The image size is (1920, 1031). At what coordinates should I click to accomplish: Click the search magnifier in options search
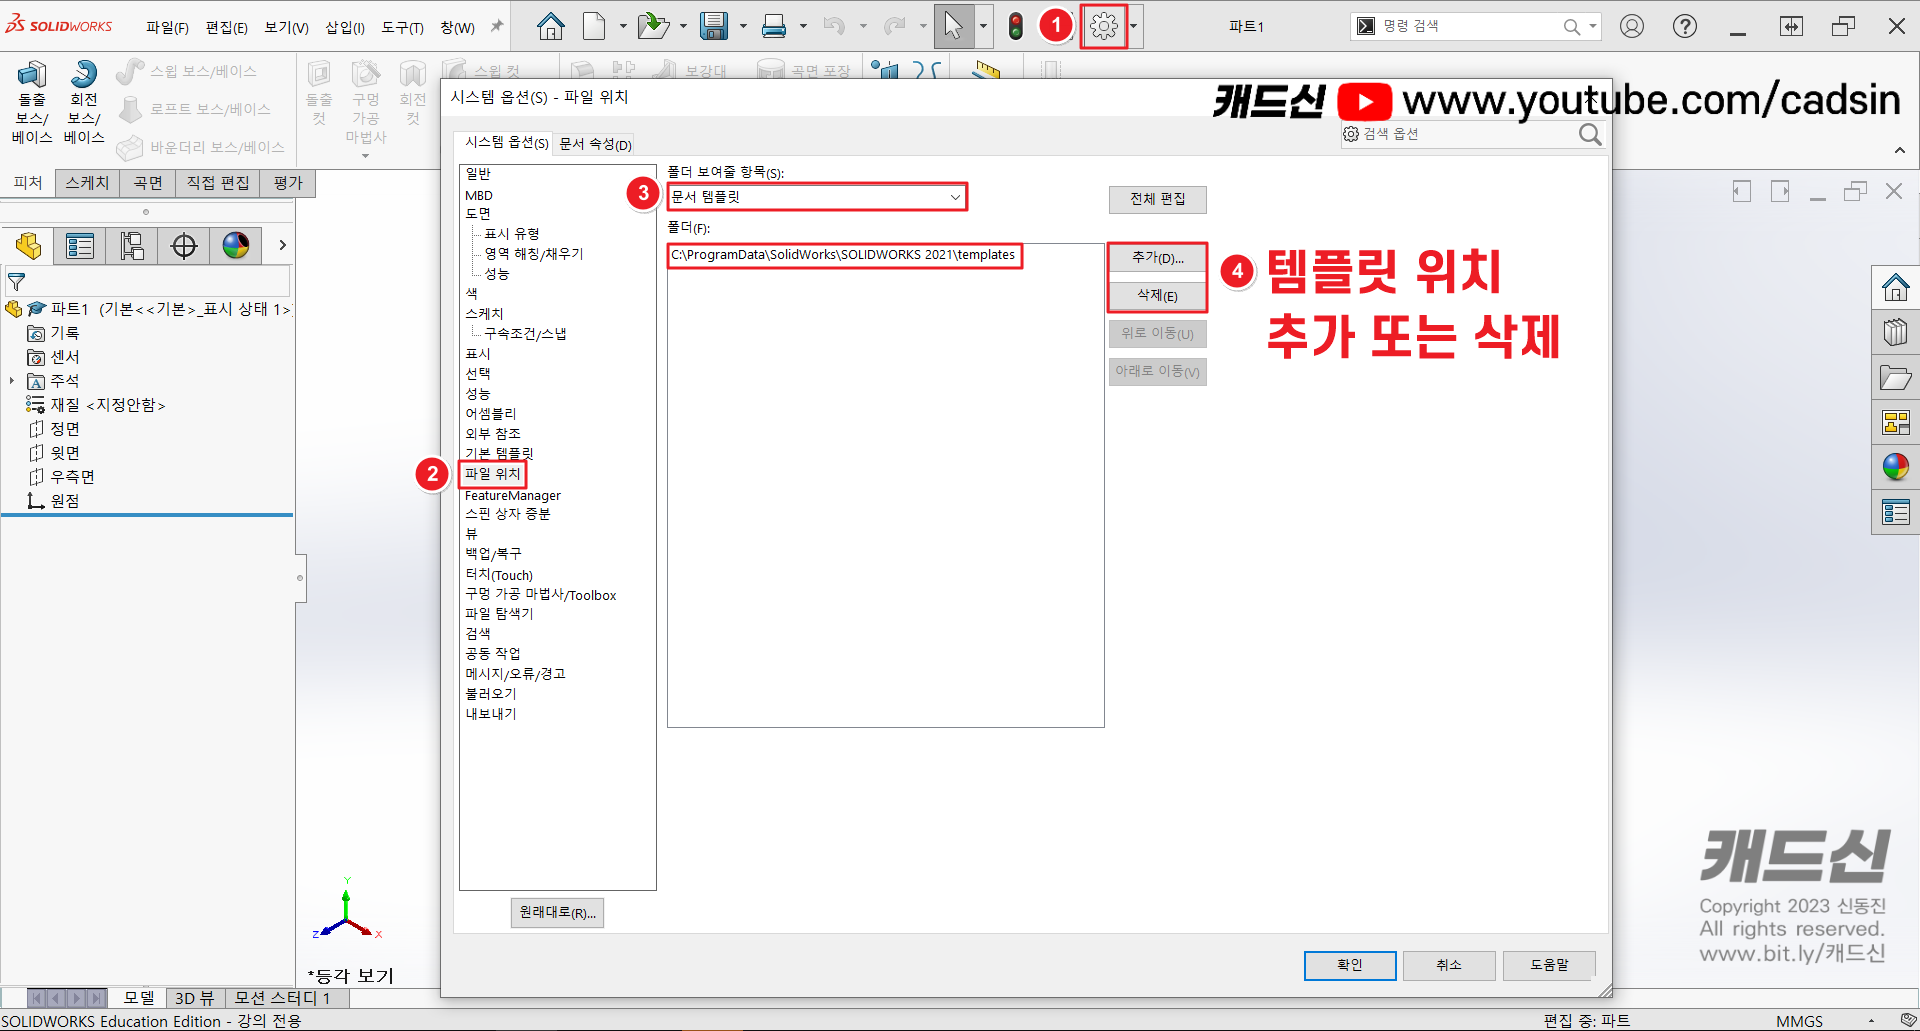click(1590, 134)
